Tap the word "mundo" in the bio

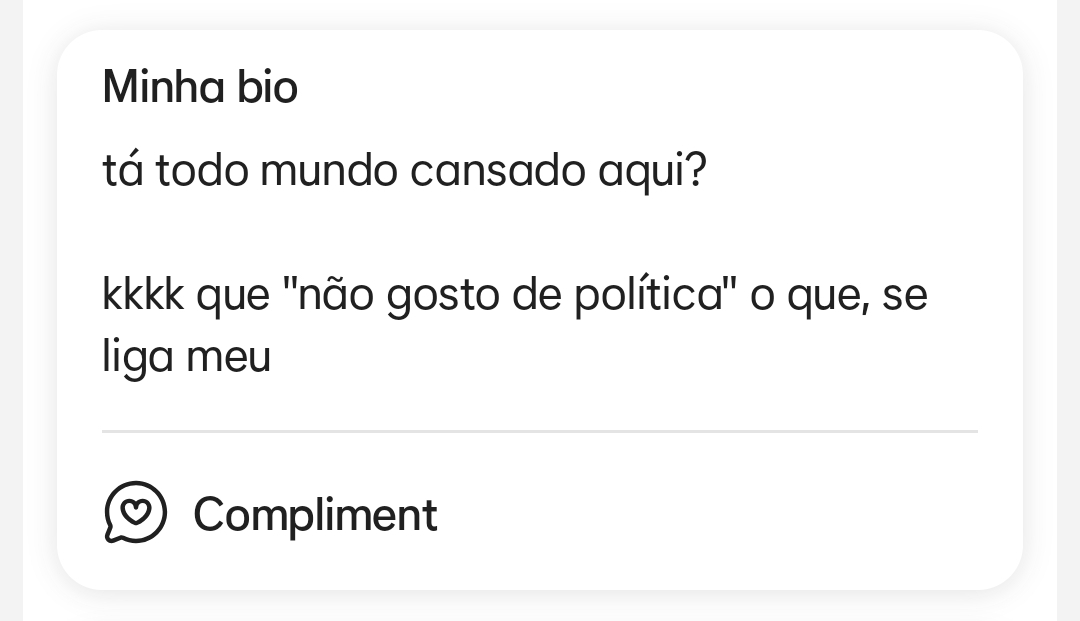pos(328,171)
